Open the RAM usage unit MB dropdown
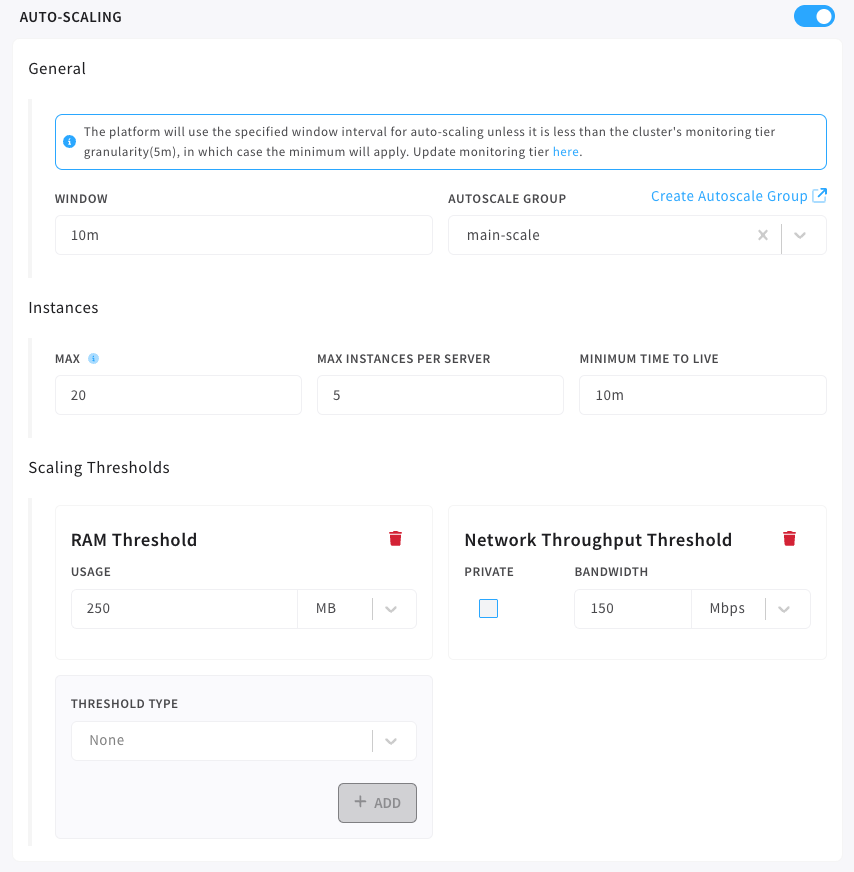This screenshot has width=854, height=872. click(x=390, y=609)
